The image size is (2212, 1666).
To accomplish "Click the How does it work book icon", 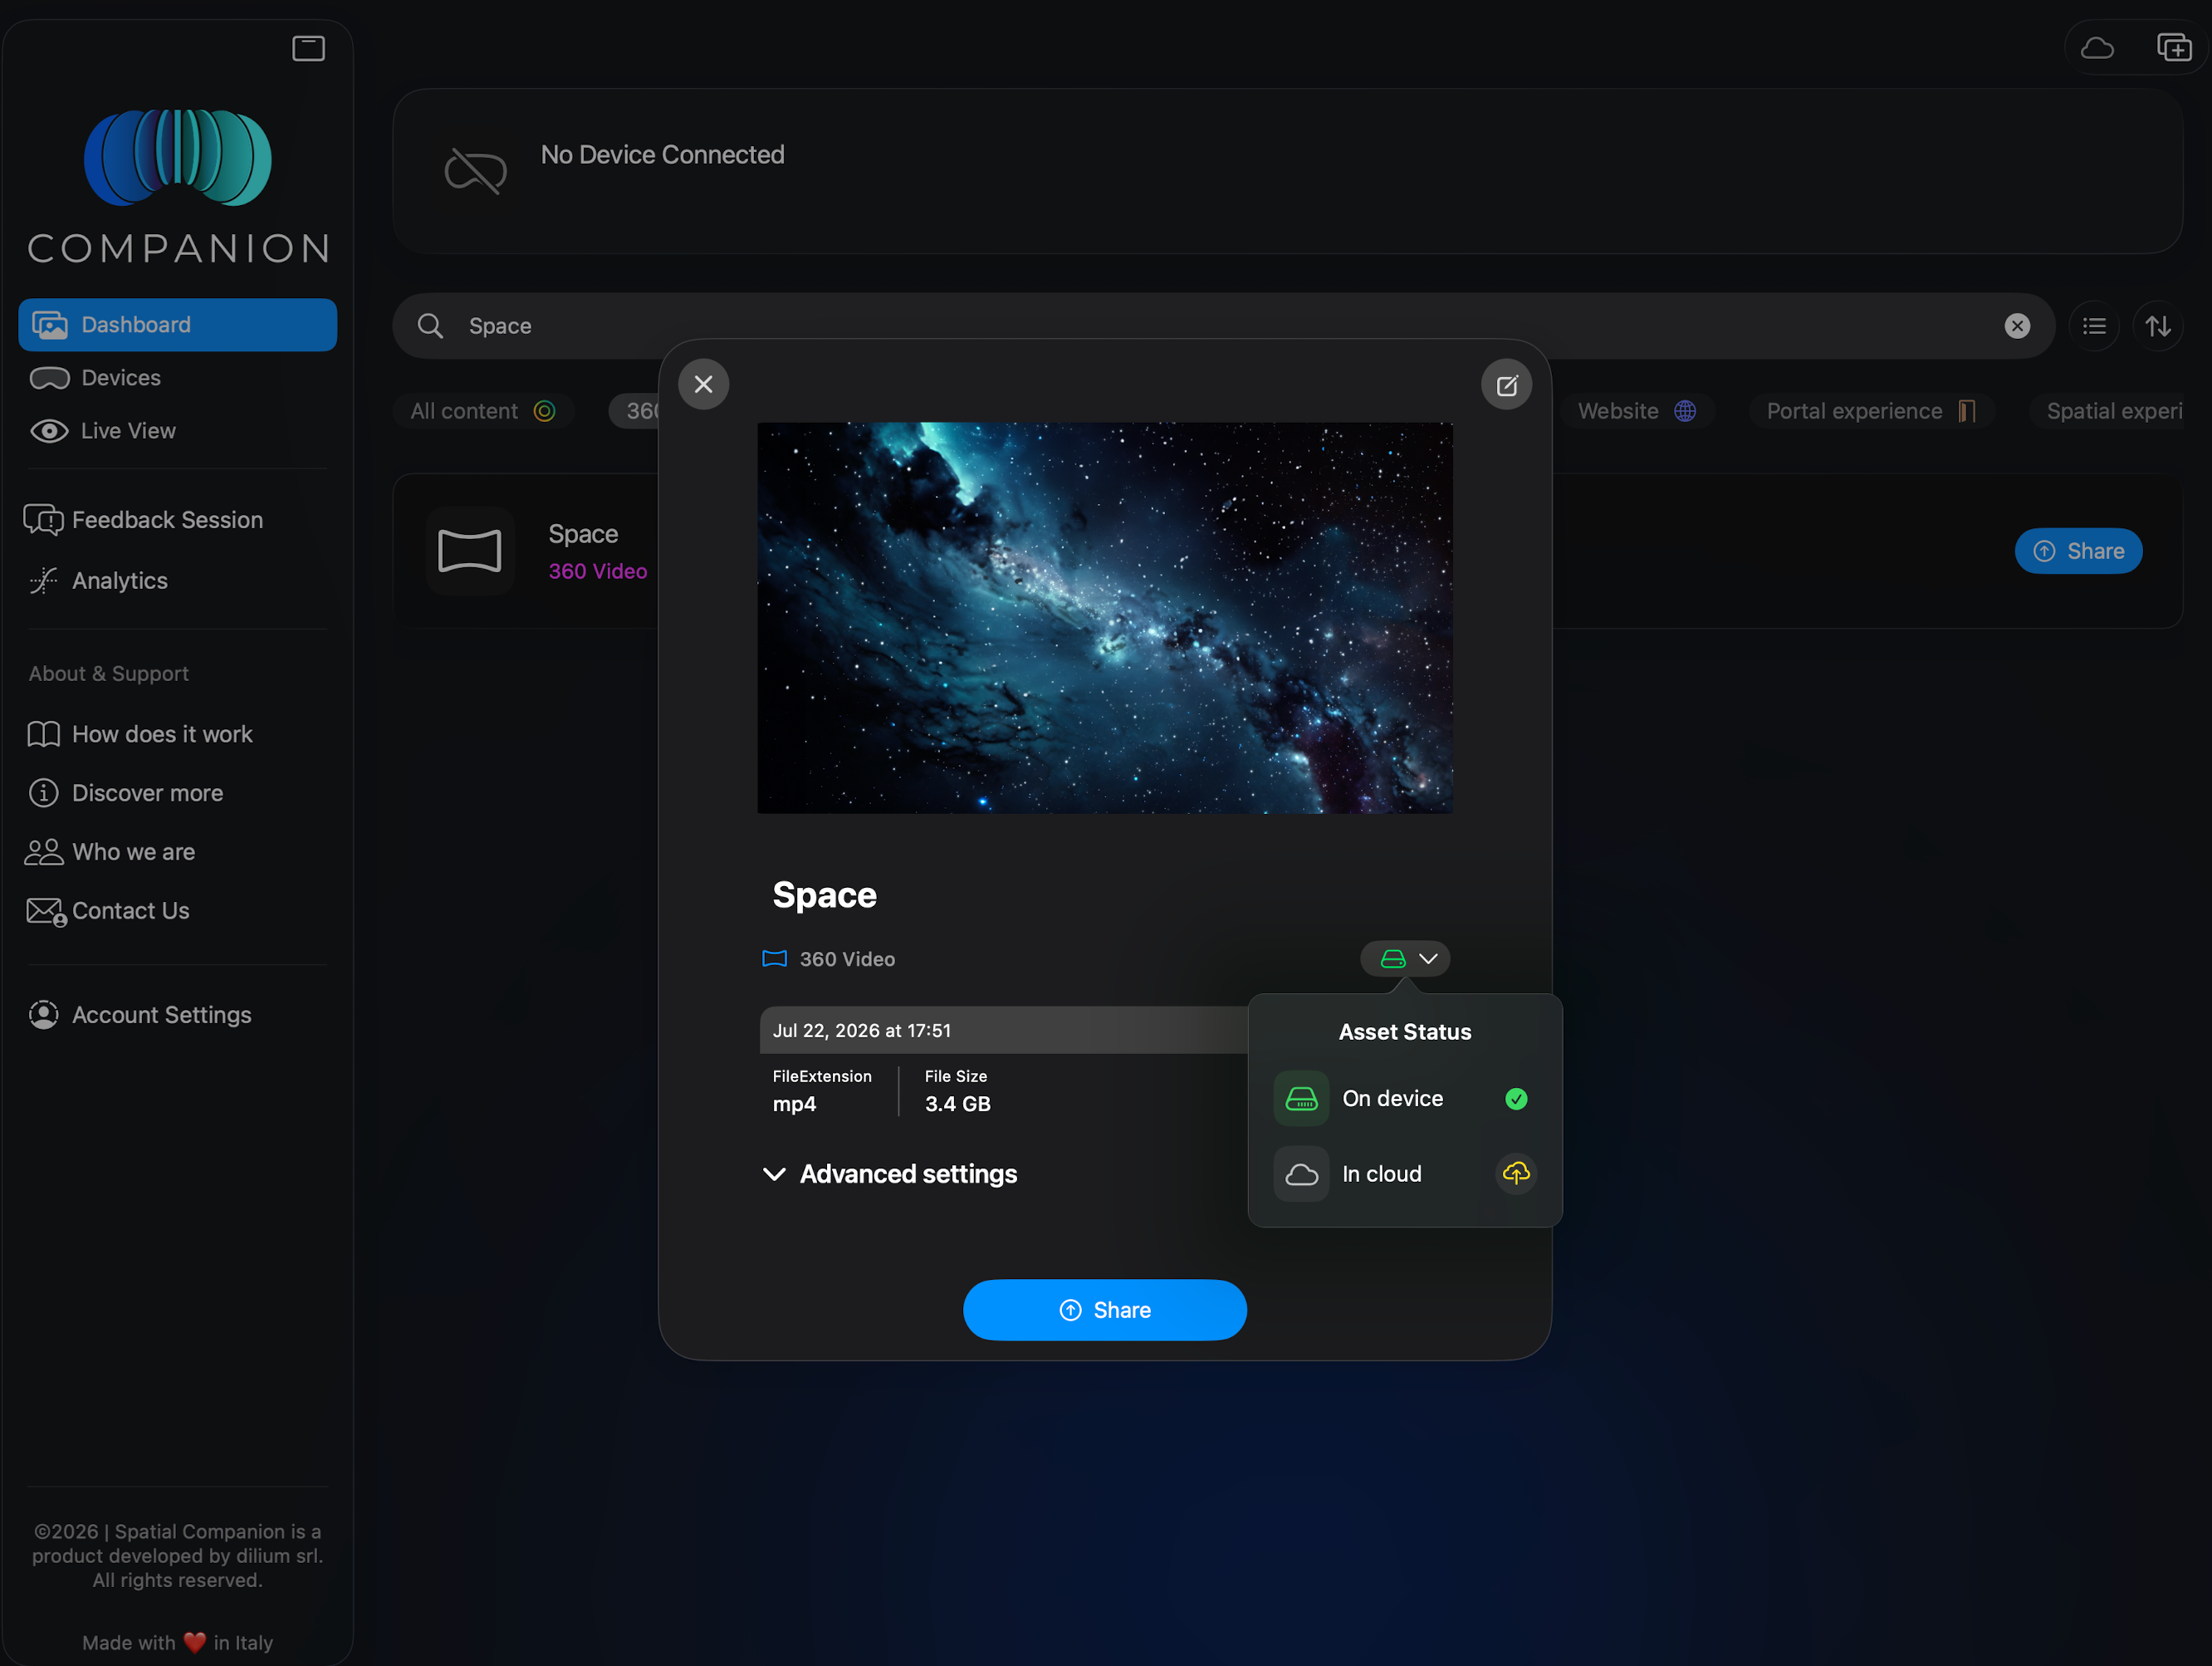I will pyautogui.click(x=43, y=734).
